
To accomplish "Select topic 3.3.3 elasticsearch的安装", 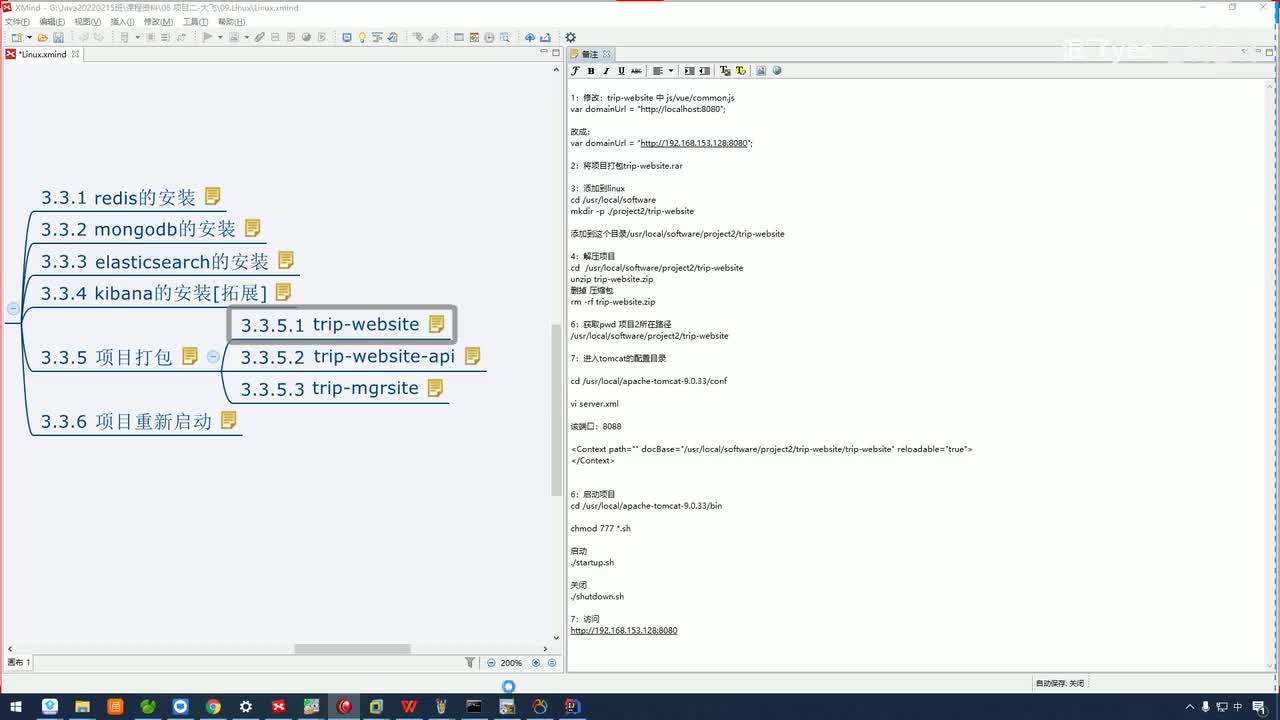I will [155, 262].
